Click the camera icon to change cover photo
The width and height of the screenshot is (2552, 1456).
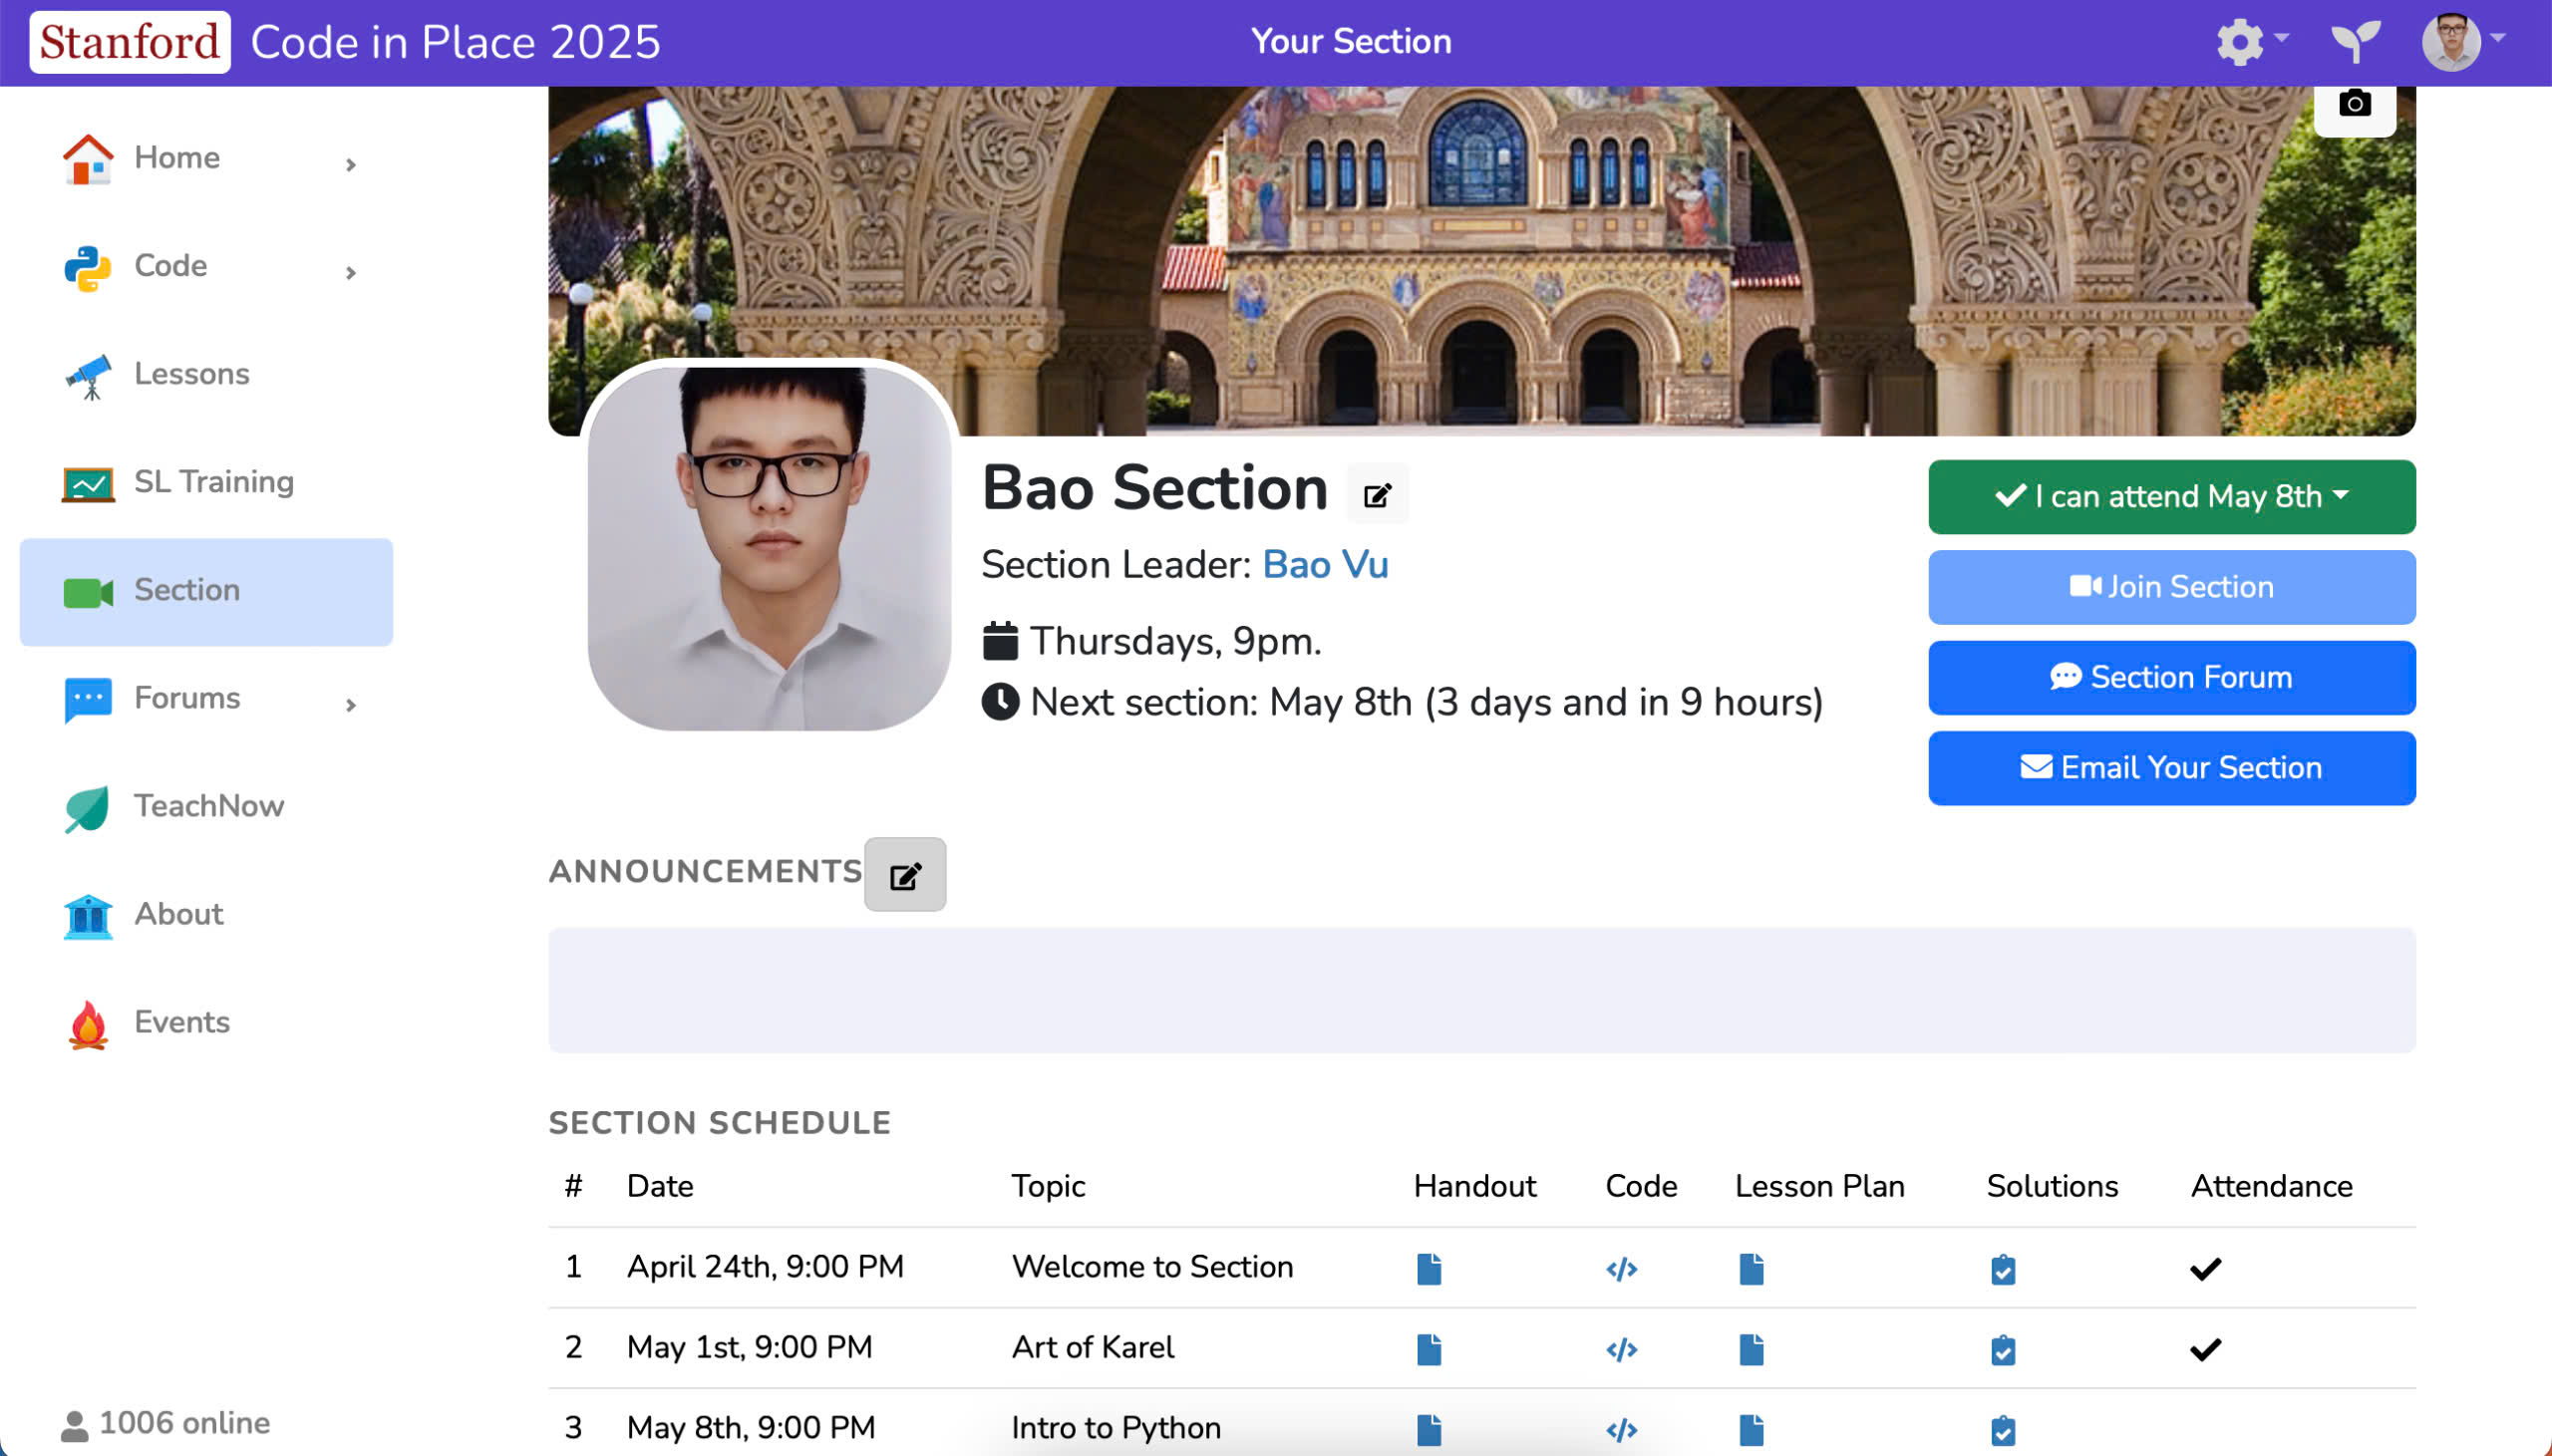tap(2354, 104)
